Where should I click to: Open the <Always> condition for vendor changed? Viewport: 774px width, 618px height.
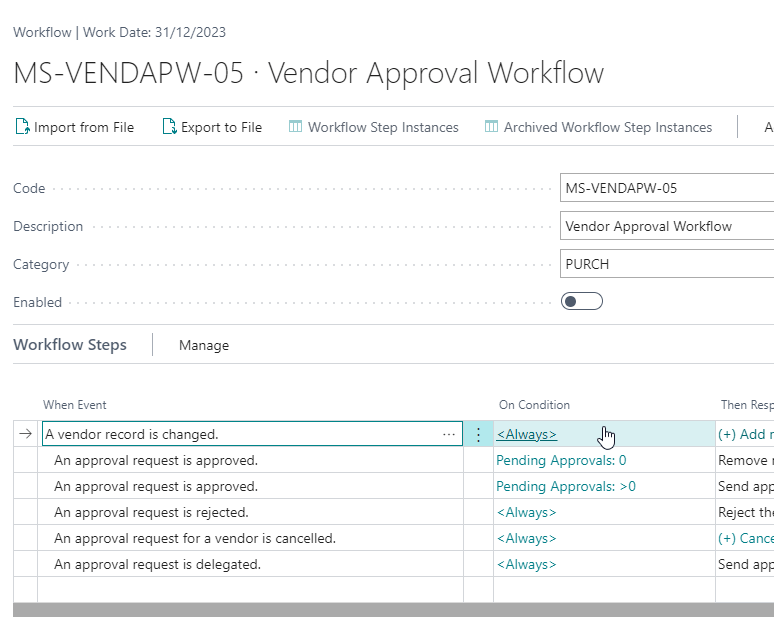click(527, 434)
